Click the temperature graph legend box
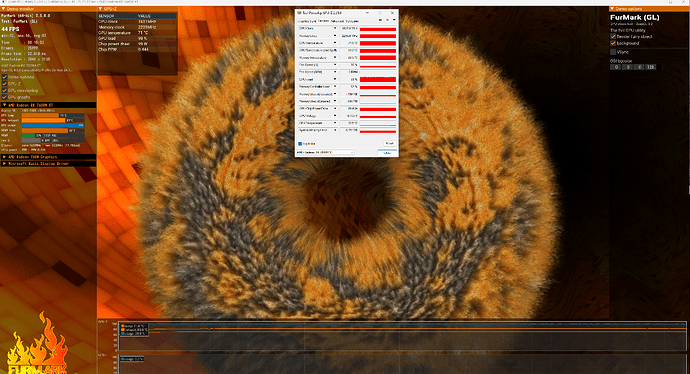Viewport: 690px width, 374px height. tap(133, 330)
